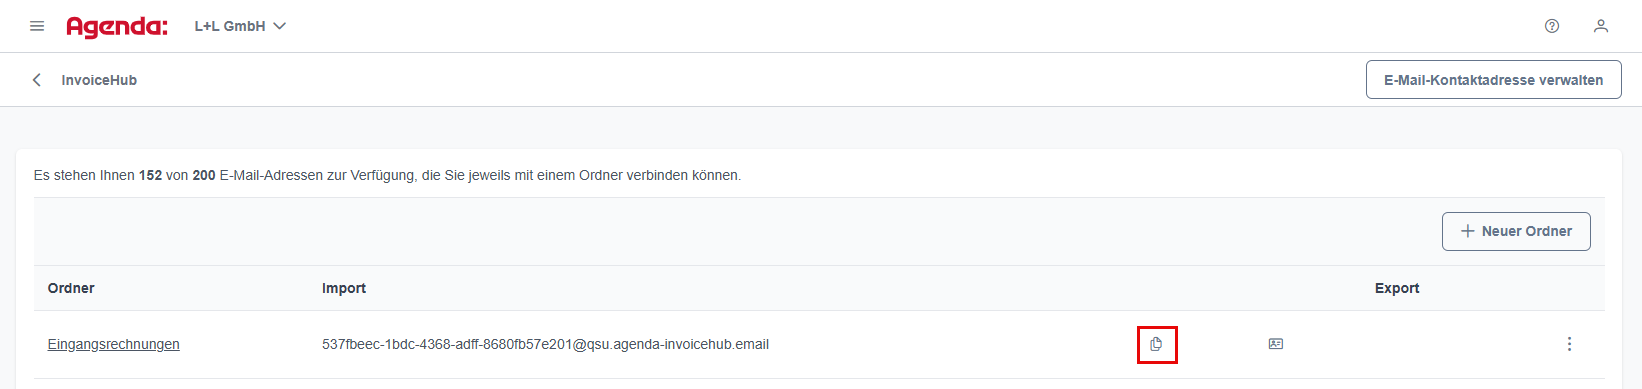Open the contact card icon for Eingangsrechnungen

pos(1275,344)
